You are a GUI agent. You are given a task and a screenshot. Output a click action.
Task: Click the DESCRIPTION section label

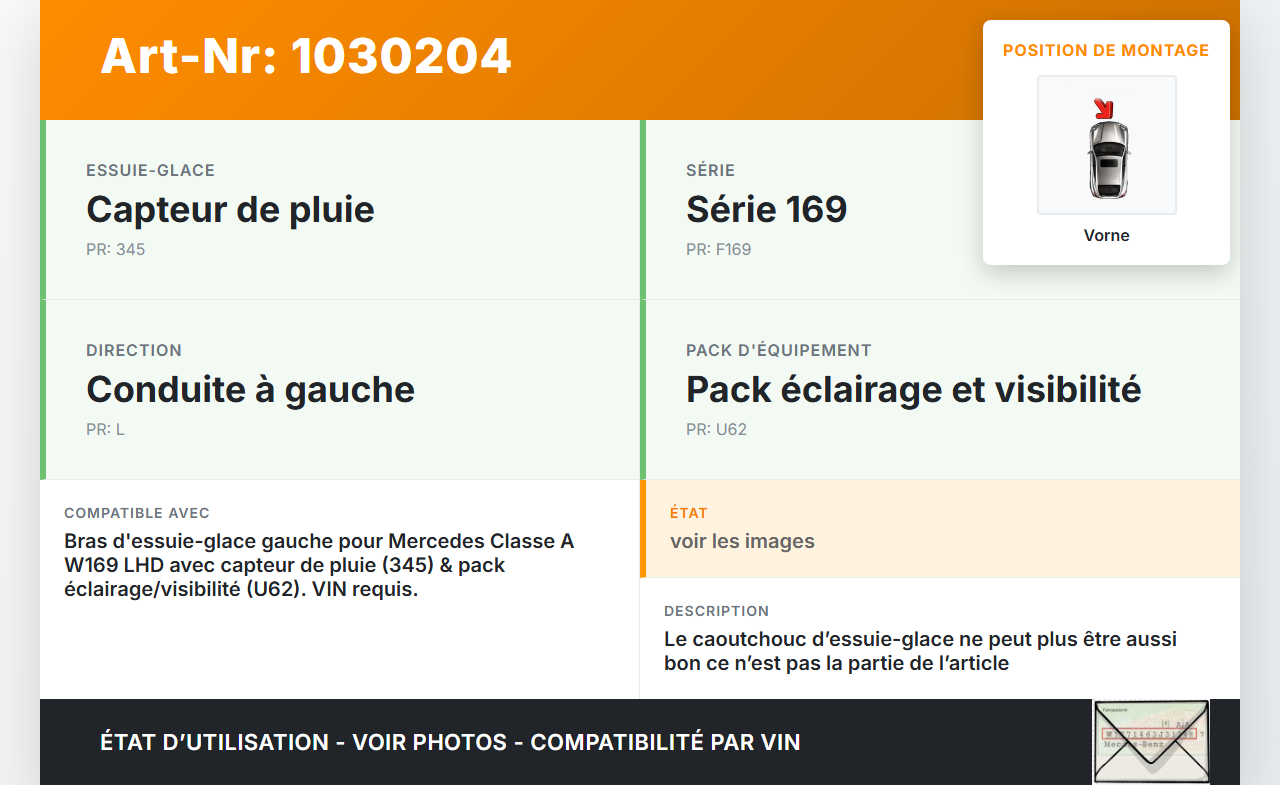[x=716, y=611]
